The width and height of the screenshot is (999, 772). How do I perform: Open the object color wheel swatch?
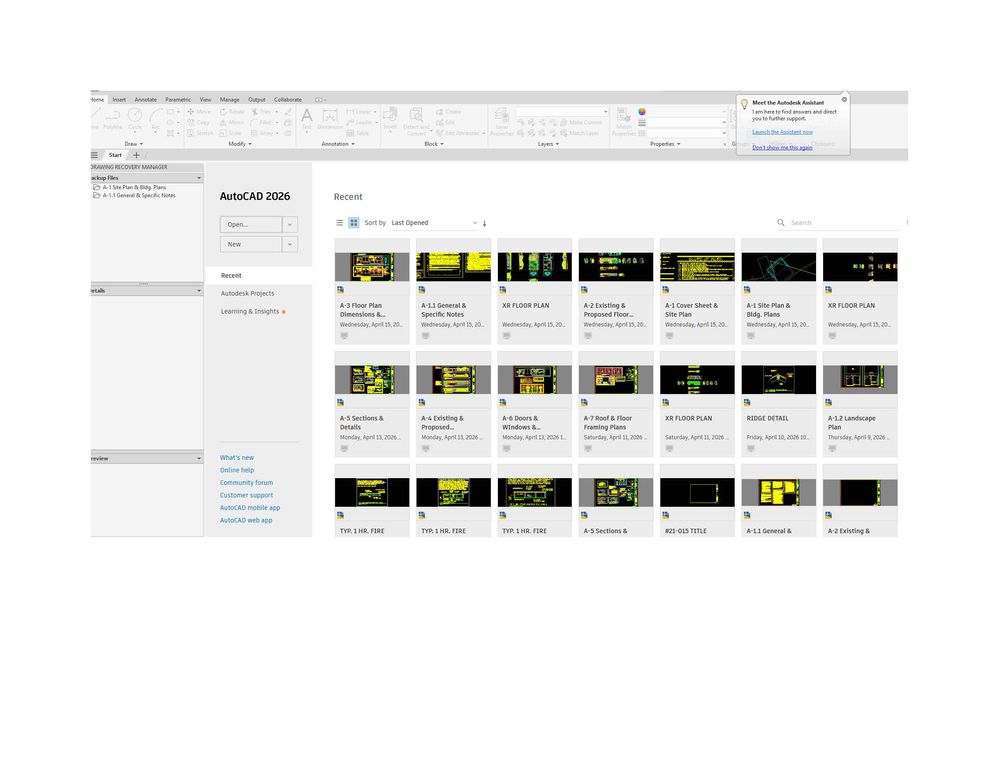pyautogui.click(x=642, y=111)
